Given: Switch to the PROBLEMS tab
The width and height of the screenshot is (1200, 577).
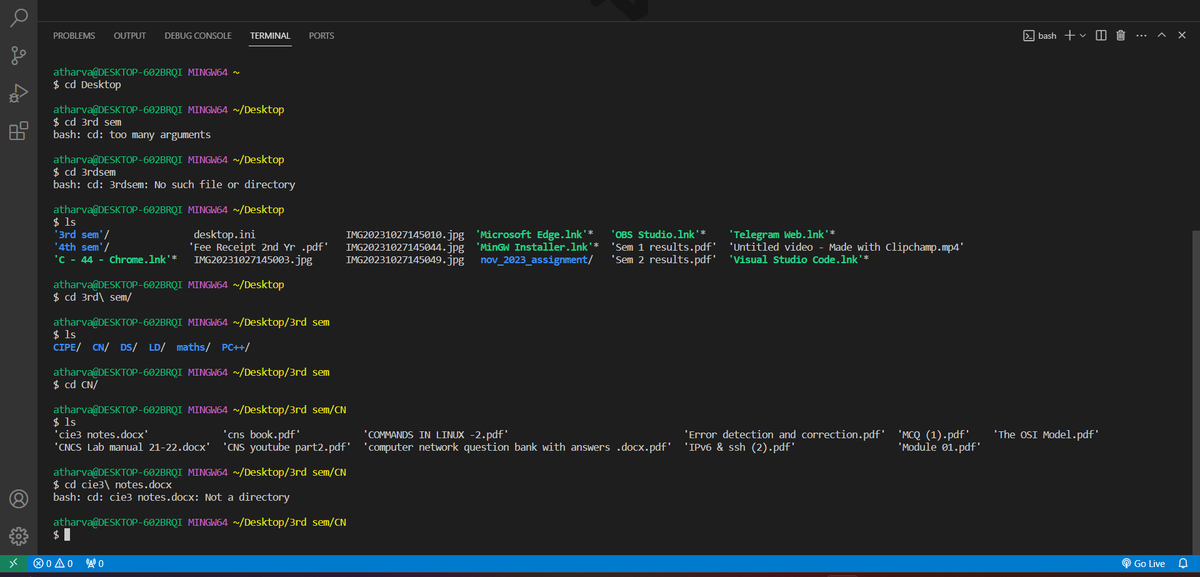Looking at the screenshot, I should point(74,35).
